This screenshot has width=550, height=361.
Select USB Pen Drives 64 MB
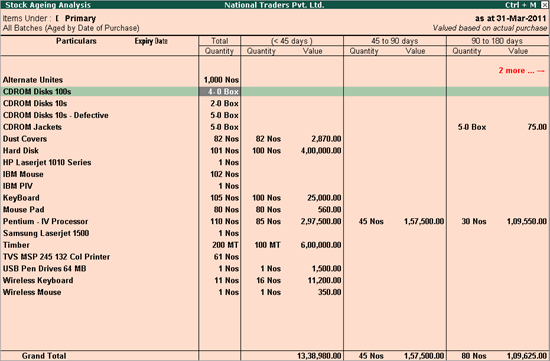pyautogui.click(x=45, y=268)
